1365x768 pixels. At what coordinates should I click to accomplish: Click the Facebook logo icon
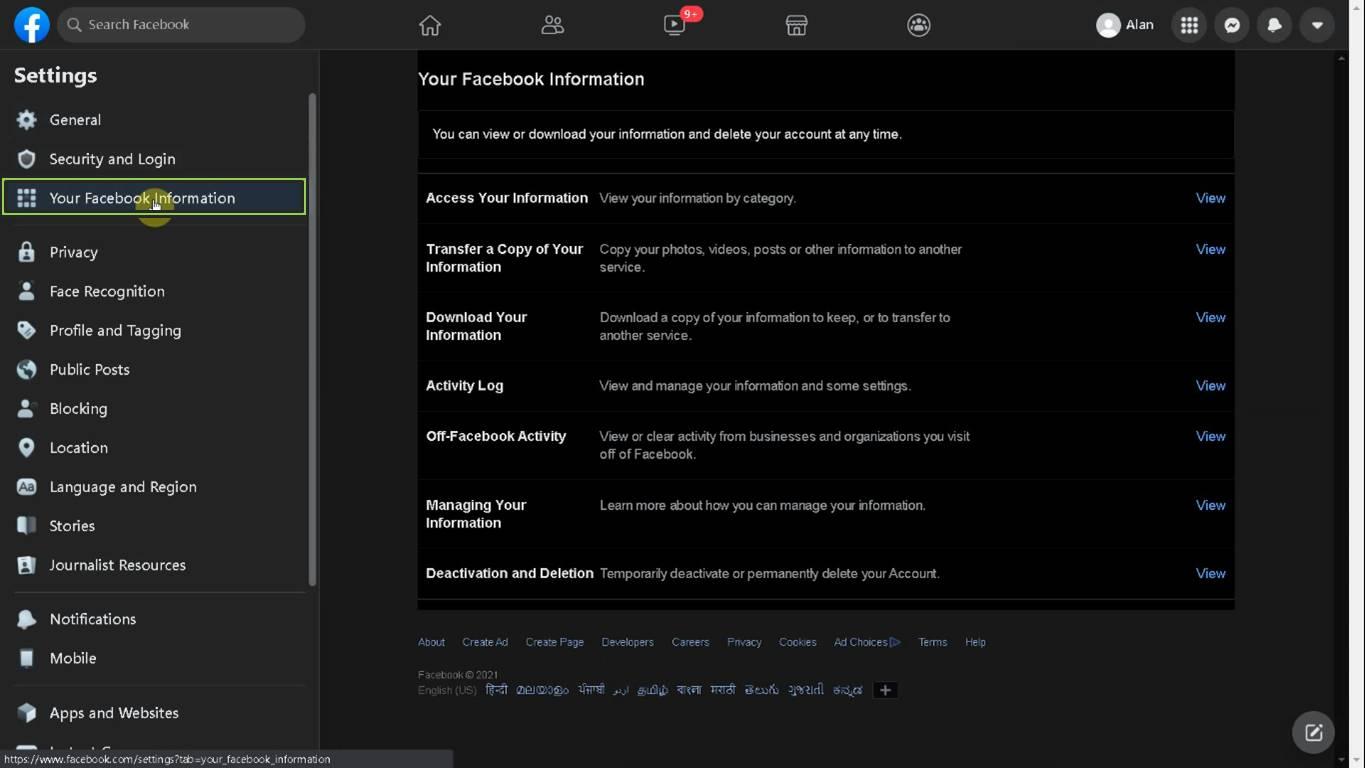(x=32, y=25)
